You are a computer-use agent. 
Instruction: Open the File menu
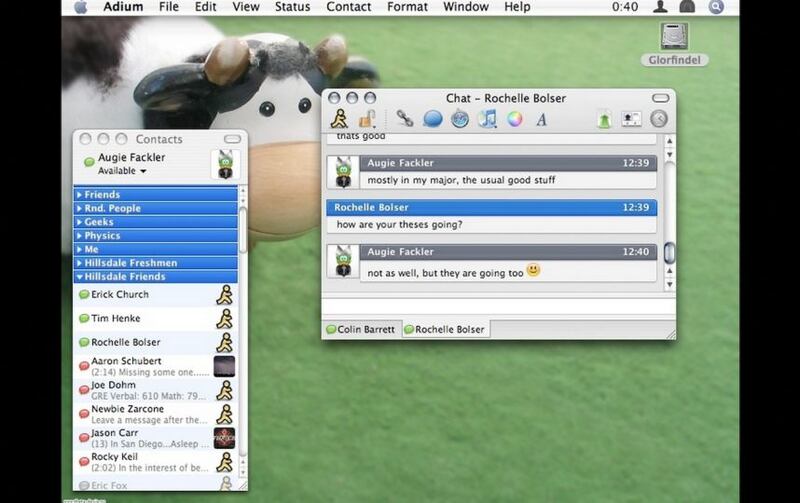click(x=168, y=7)
